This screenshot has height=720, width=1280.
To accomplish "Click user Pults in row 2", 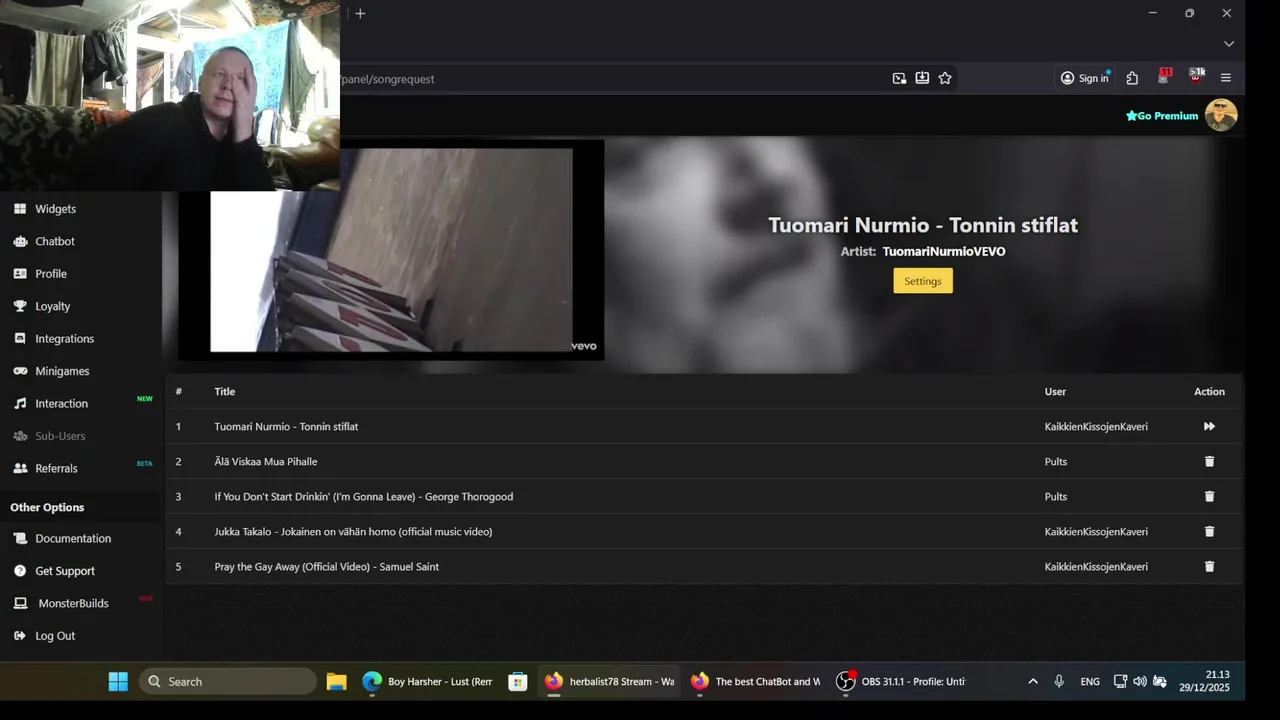I will tap(1056, 461).
